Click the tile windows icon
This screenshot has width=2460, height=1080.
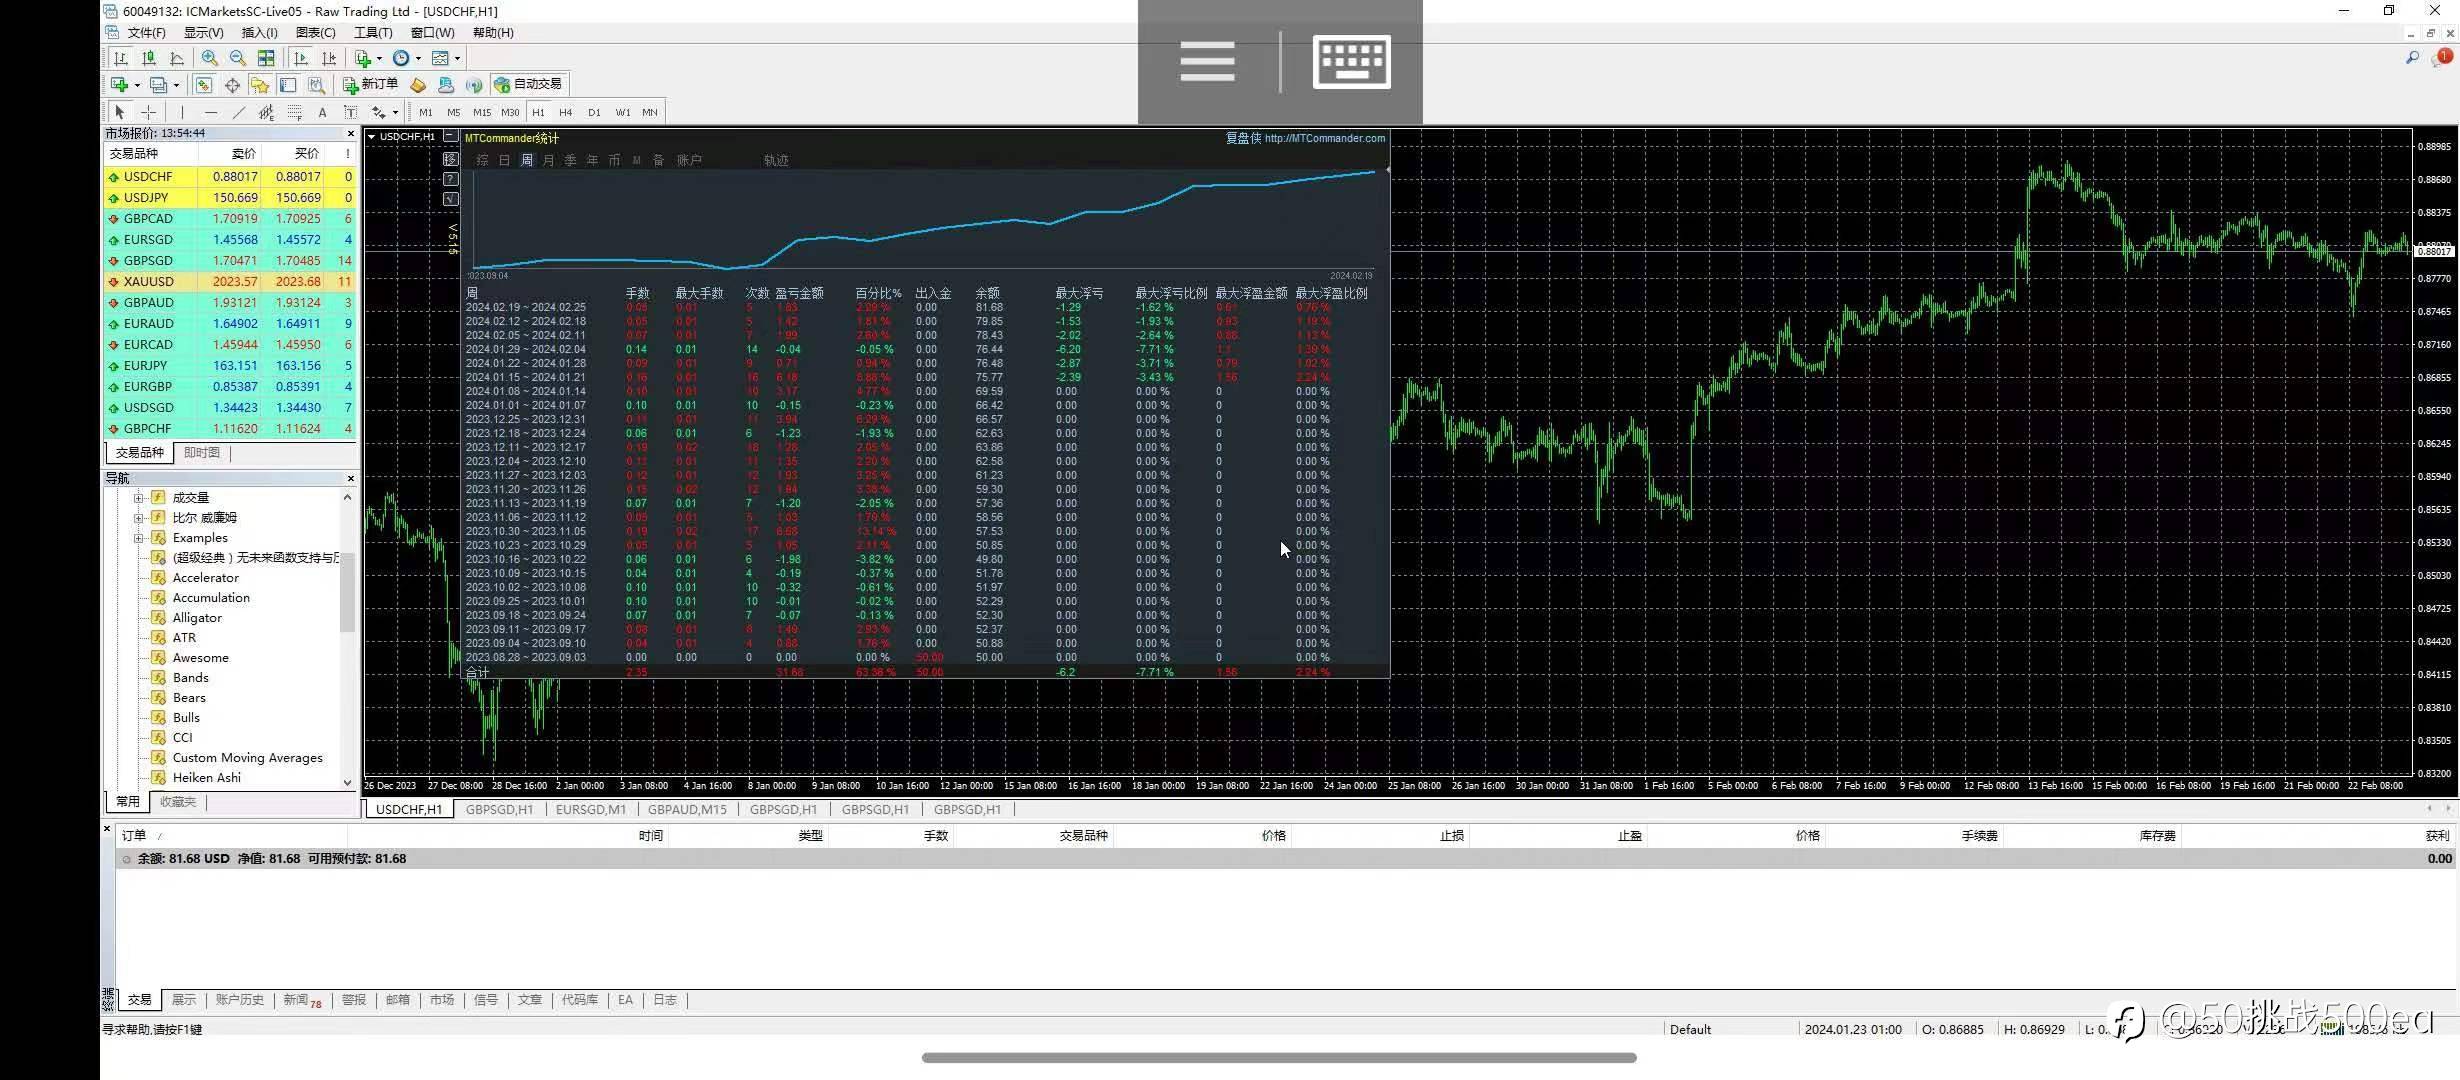[266, 58]
